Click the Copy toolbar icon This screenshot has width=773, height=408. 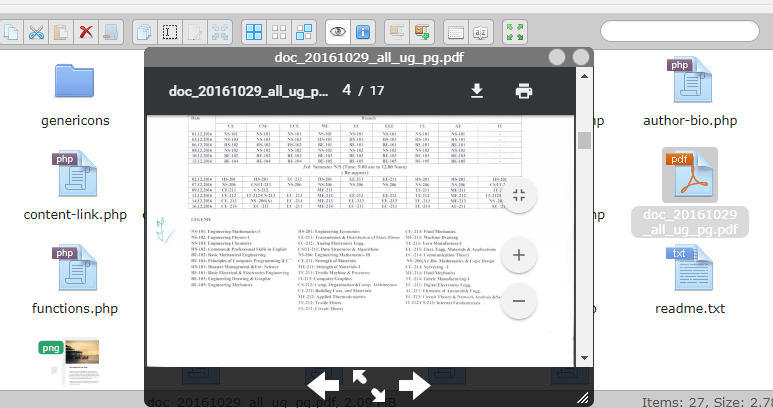10,33
